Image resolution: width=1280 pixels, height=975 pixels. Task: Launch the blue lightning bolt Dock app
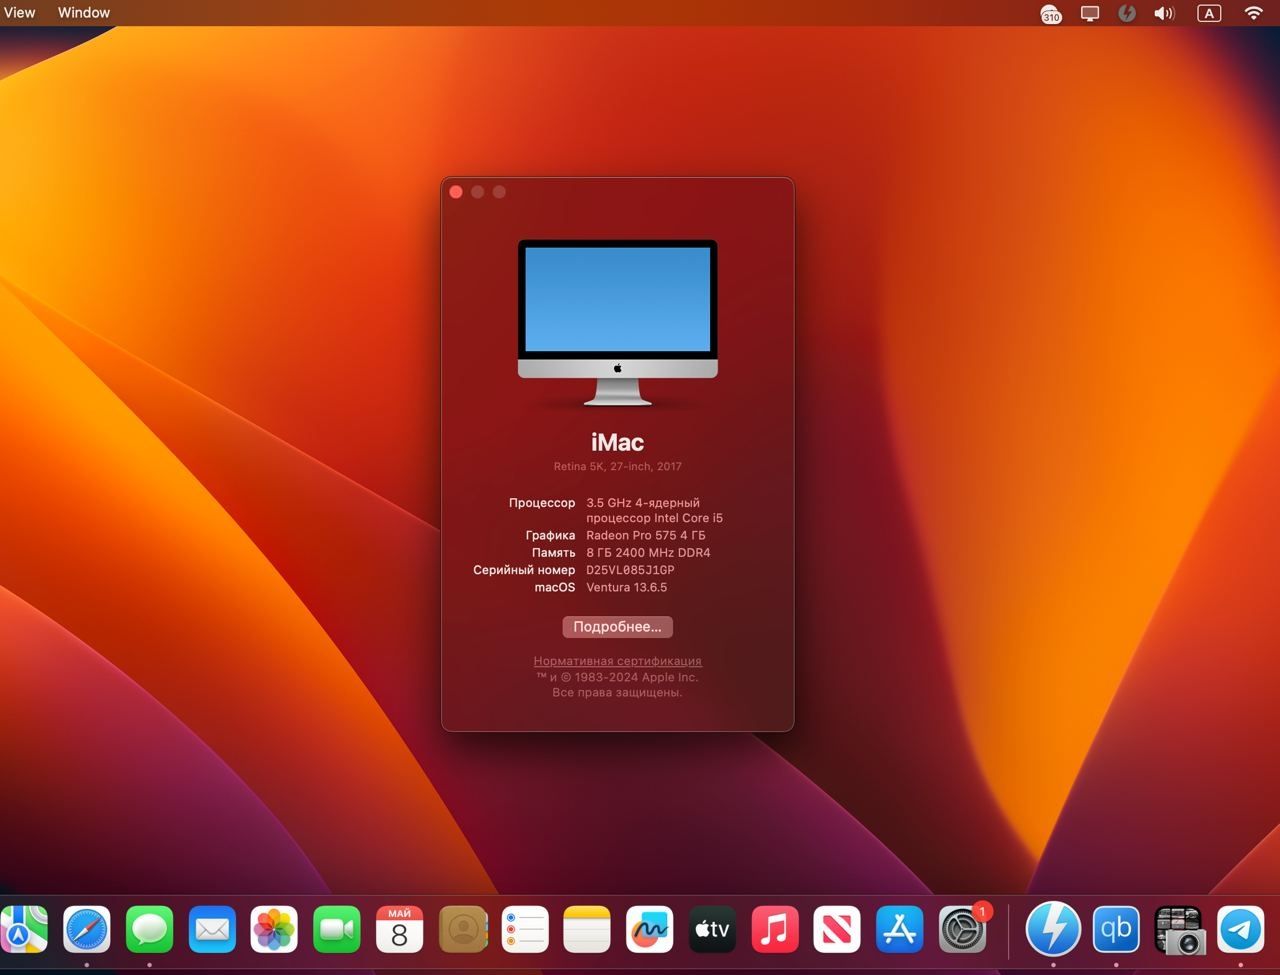pyautogui.click(x=1053, y=929)
